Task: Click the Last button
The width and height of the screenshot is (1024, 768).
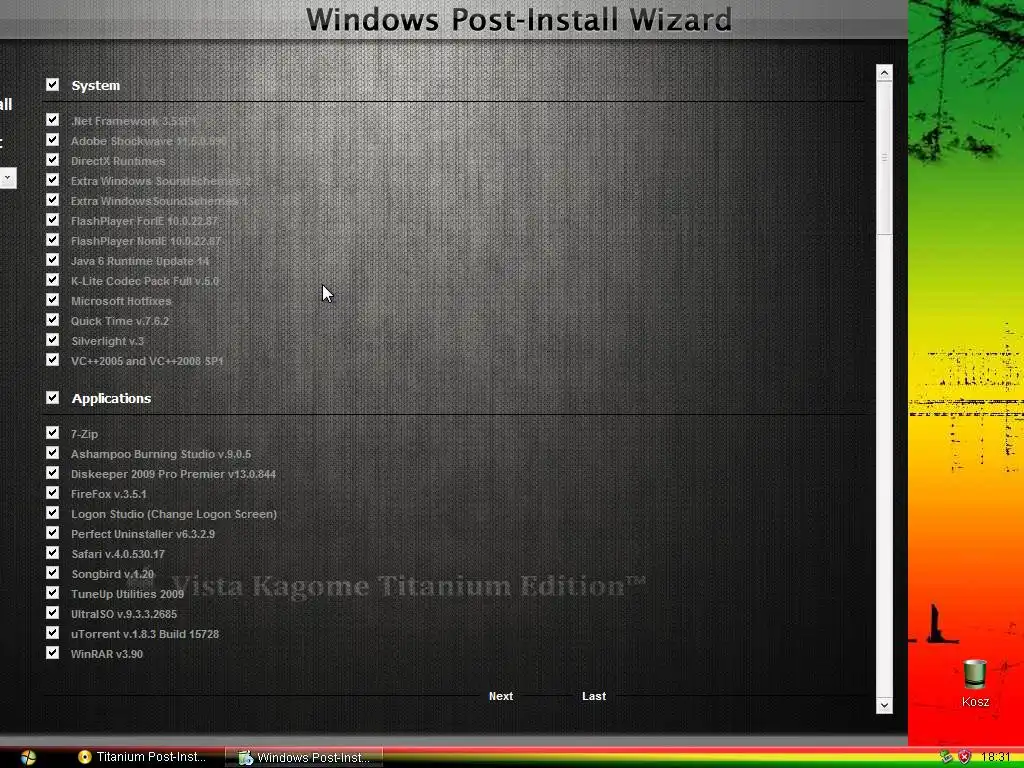Action: [594, 696]
